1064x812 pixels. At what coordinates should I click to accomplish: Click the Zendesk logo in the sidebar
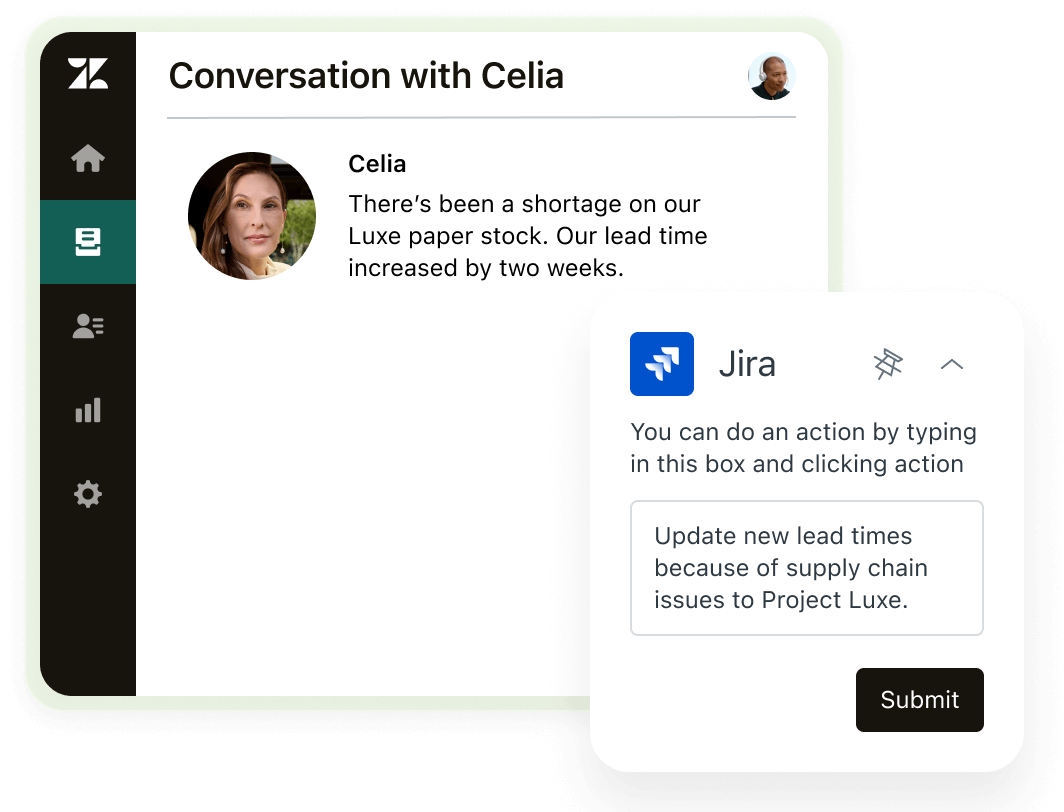pyautogui.click(x=88, y=75)
